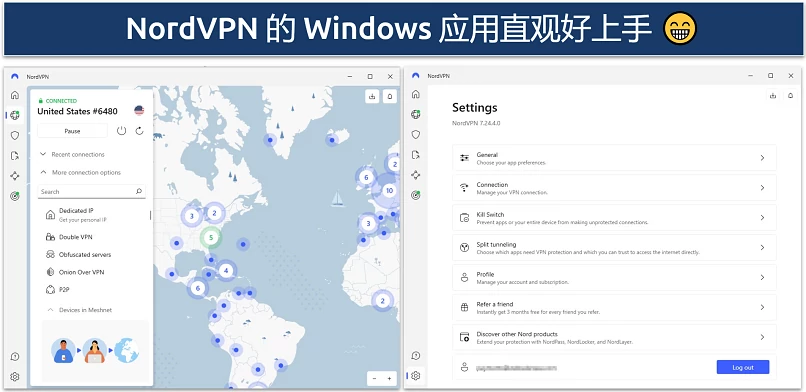806x392 pixels.
Task: Open Refer a friend row
Action: coord(614,307)
